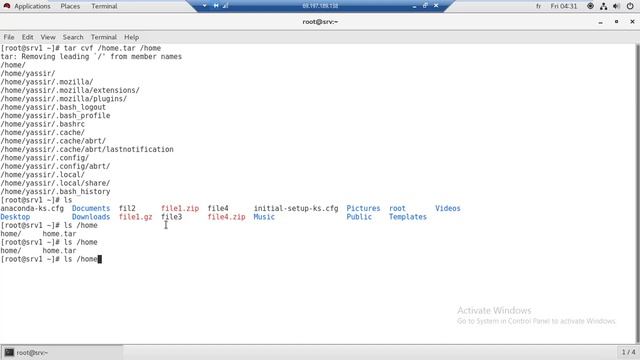
Task: Click the /home/yassir/.bash_history line
Action: pos(56,191)
